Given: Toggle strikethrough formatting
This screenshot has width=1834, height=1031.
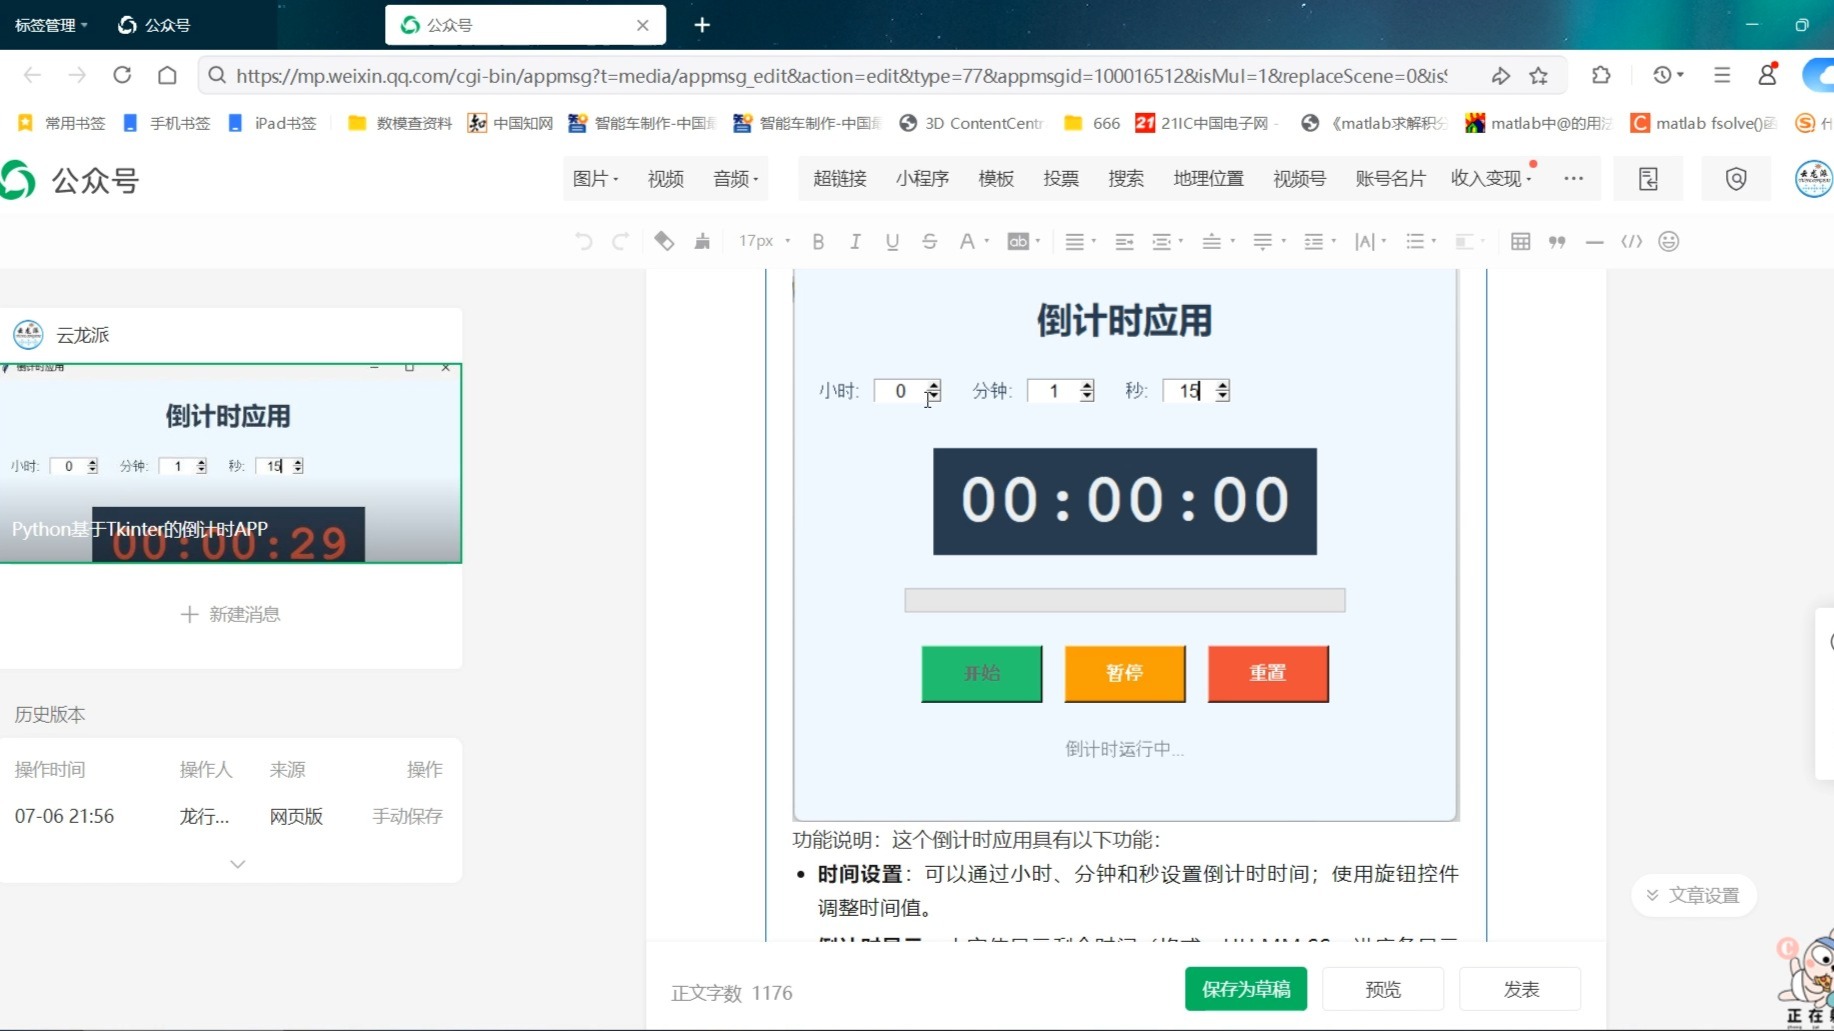Looking at the screenshot, I should [x=930, y=241].
